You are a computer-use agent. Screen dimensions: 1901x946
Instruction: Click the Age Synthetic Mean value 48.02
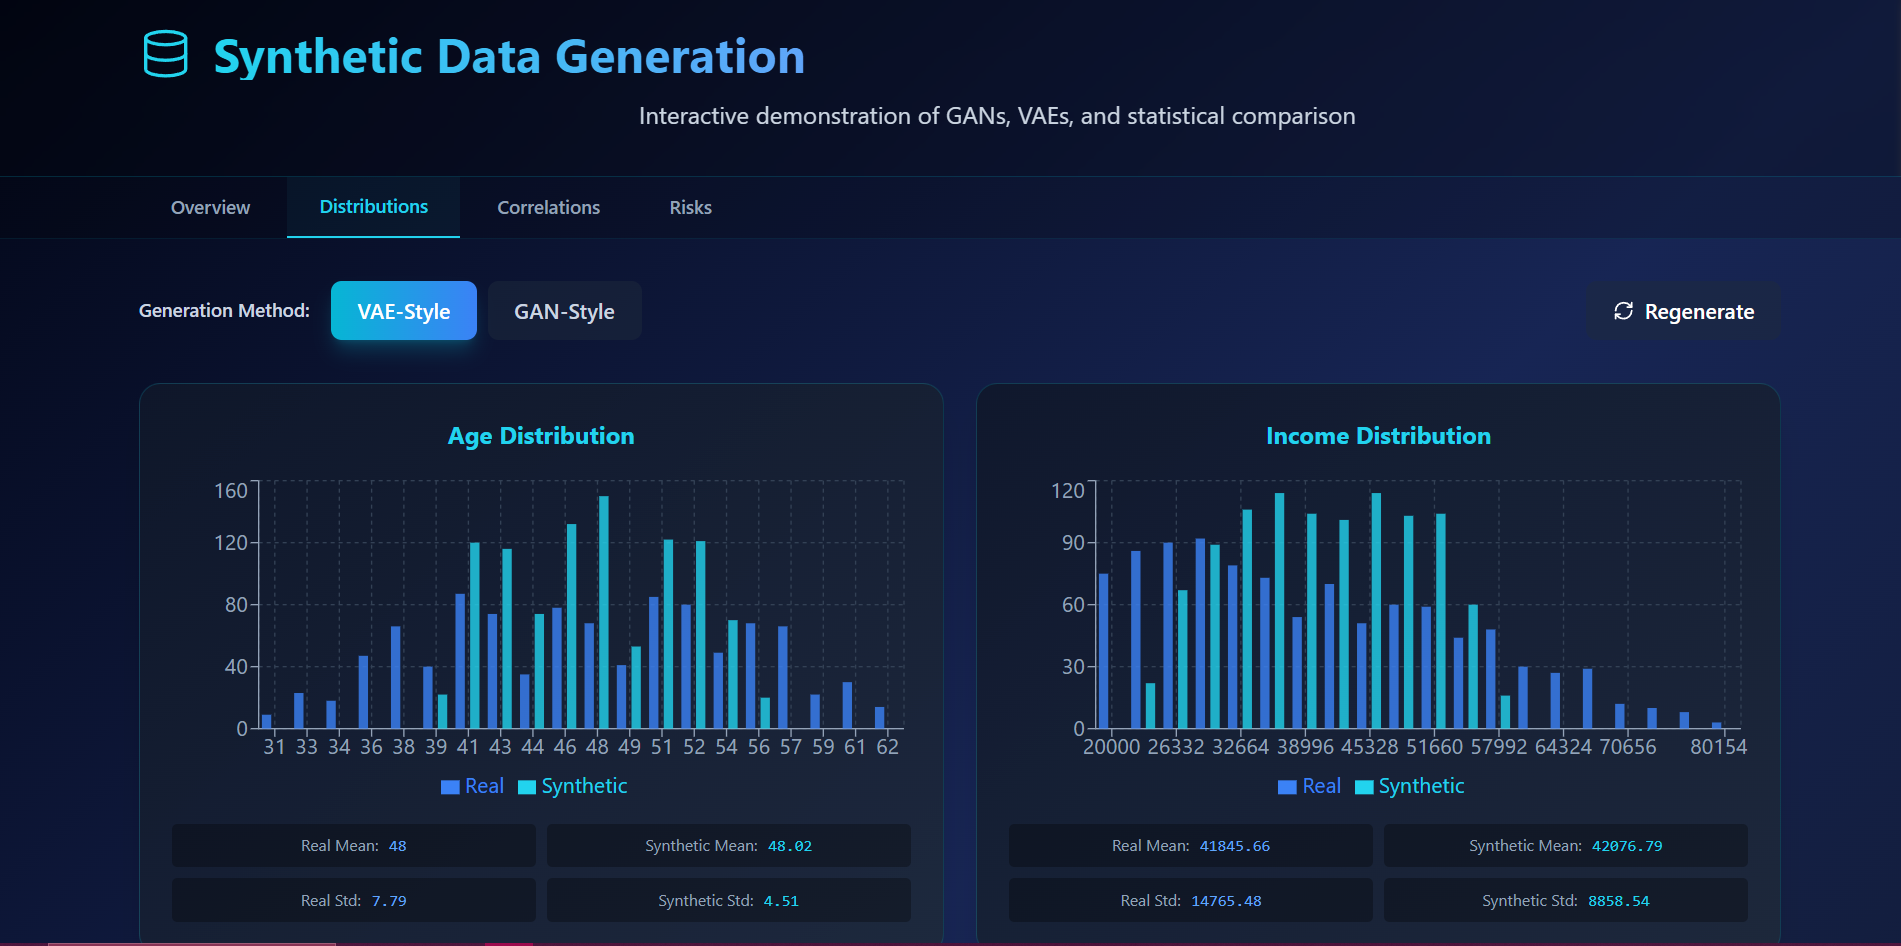click(x=790, y=846)
